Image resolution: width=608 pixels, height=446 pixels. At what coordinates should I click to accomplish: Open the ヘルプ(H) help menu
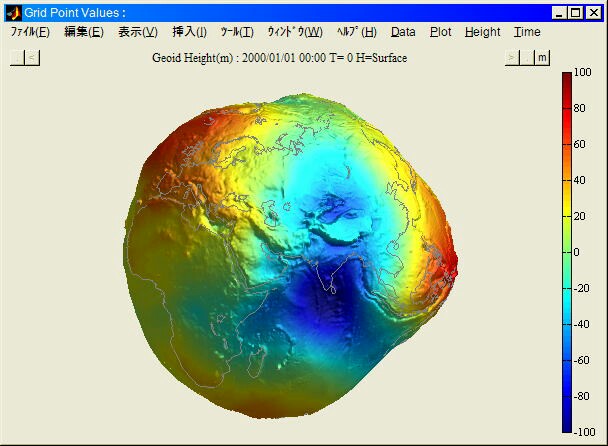point(357,32)
